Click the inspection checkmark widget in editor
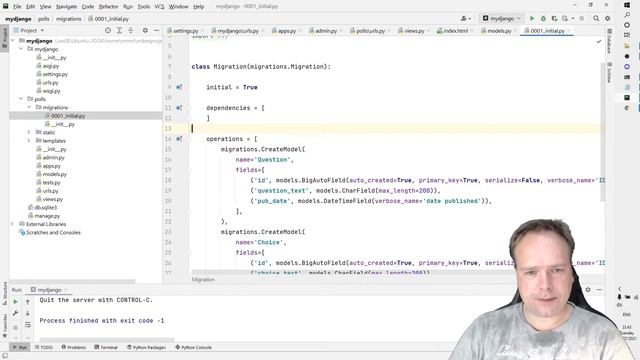The image size is (640, 360). (x=598, y=41)
